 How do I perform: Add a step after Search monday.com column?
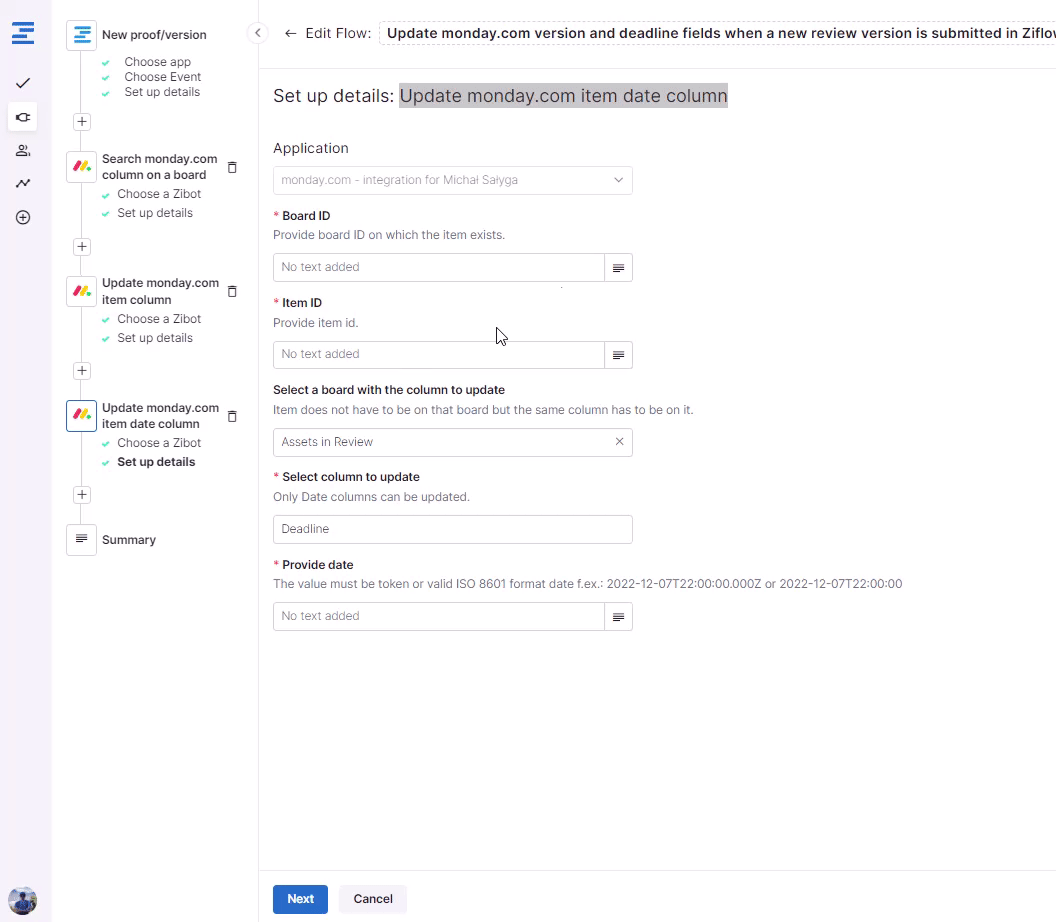tap(81, 246)
